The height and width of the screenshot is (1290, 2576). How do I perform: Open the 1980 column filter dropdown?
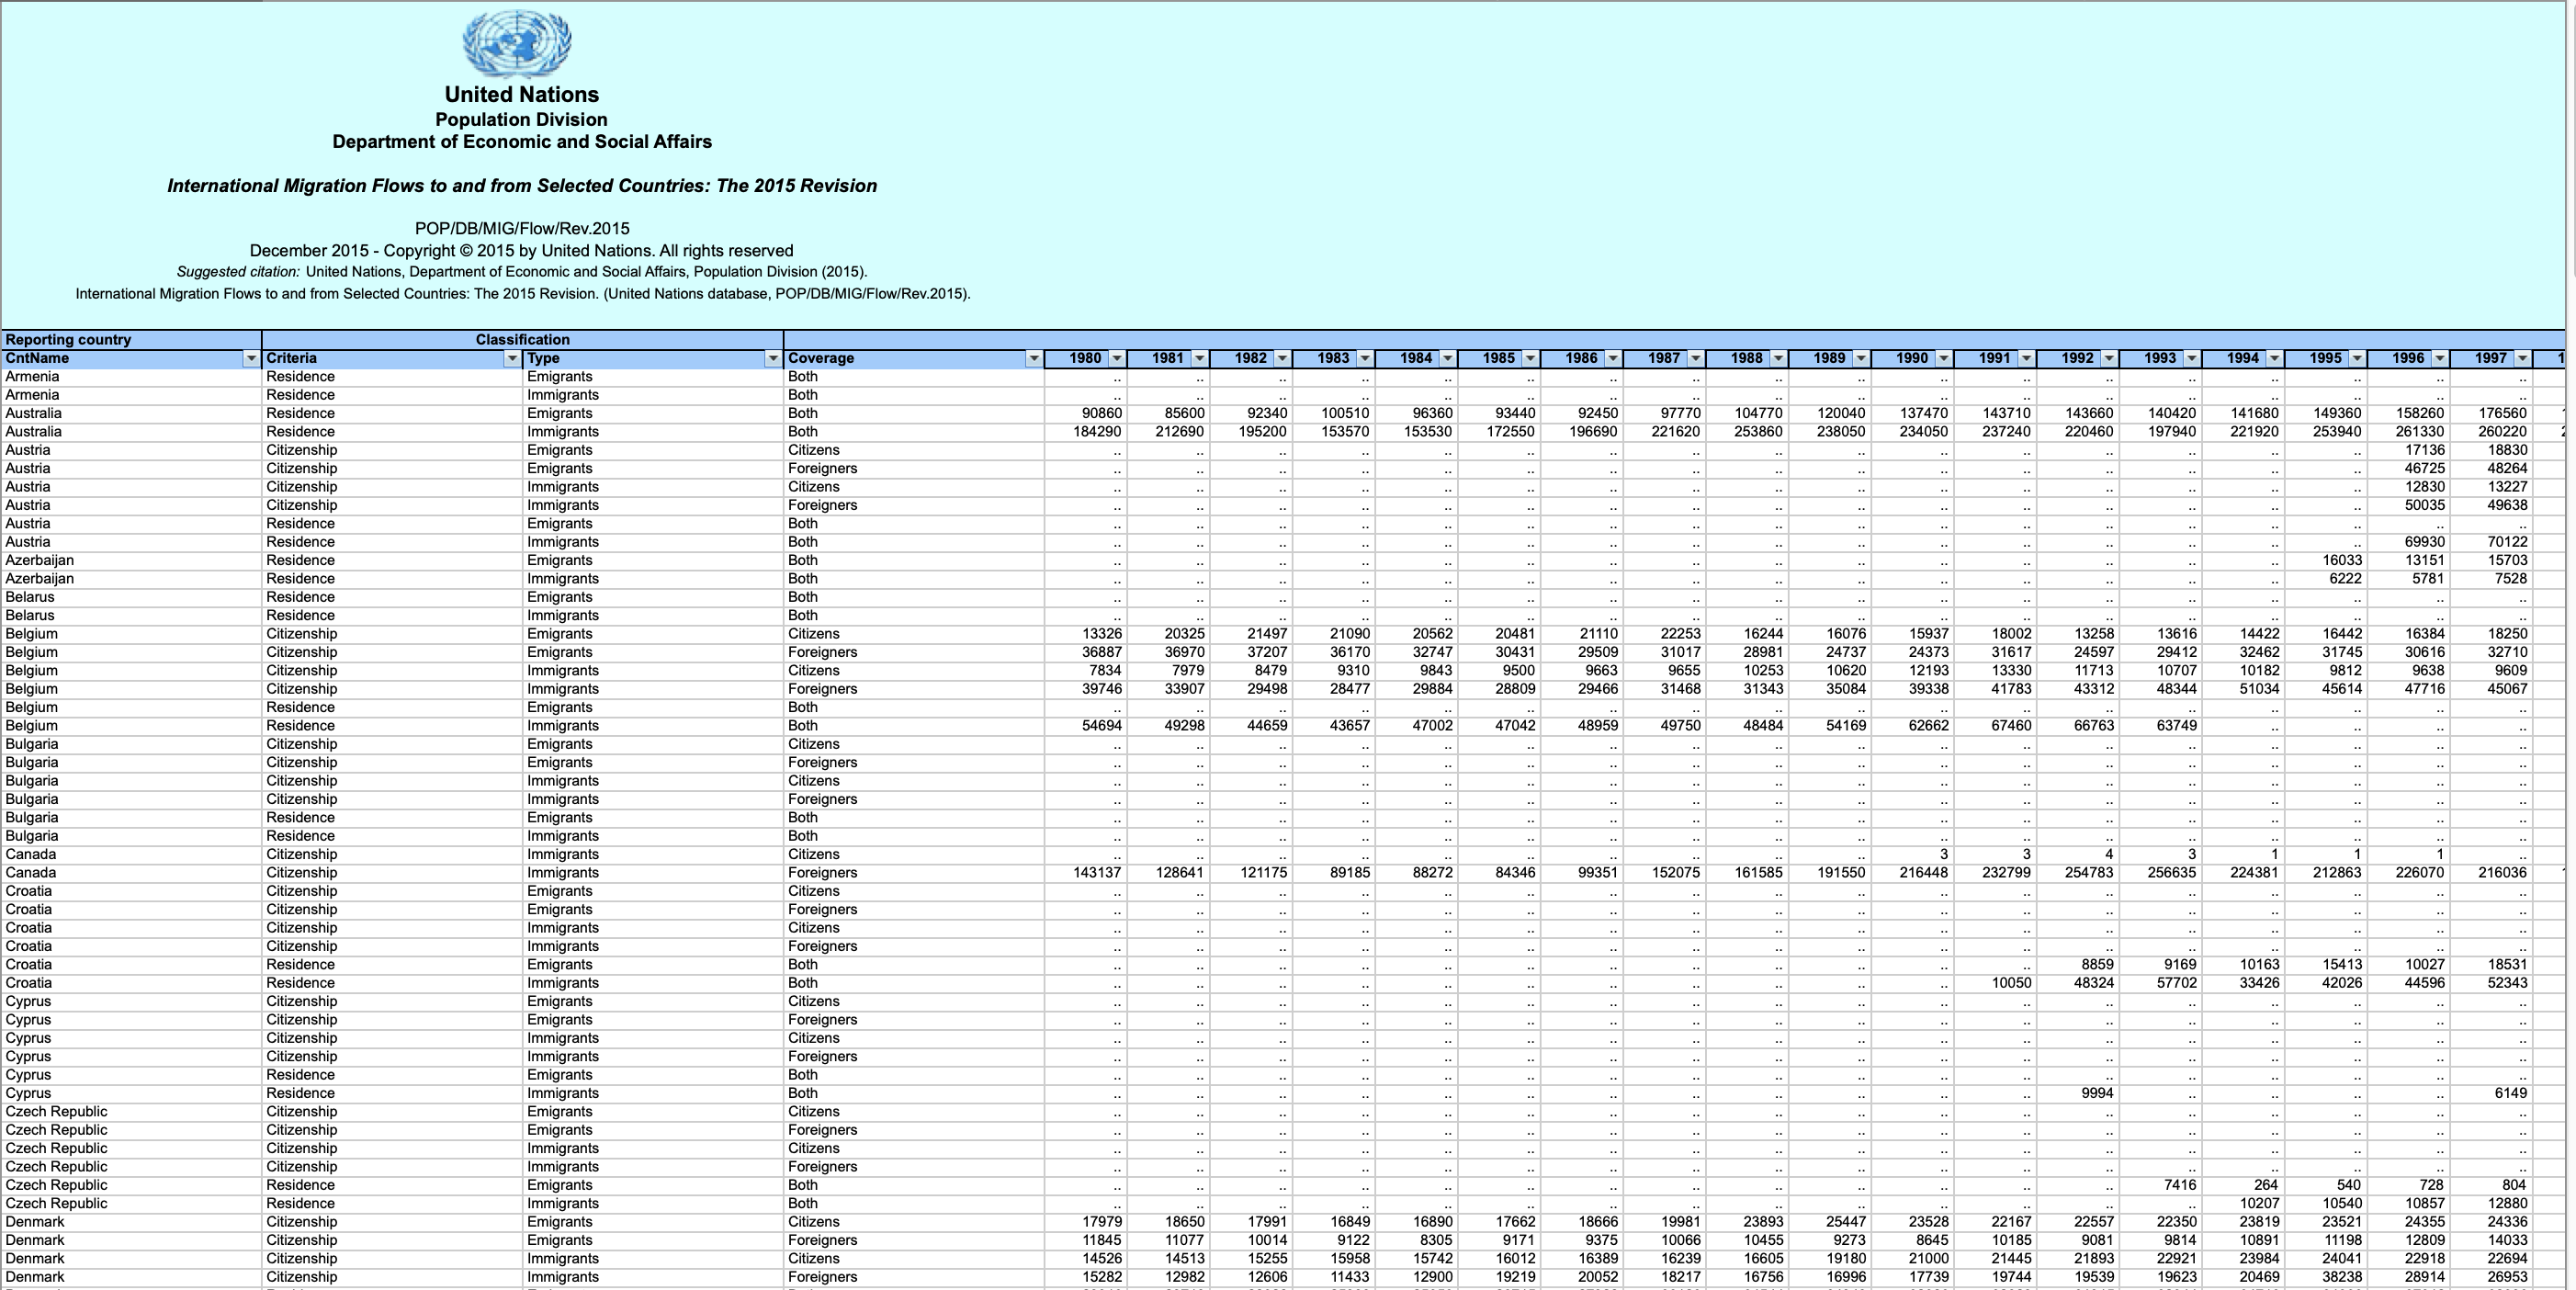(1117, 359)
